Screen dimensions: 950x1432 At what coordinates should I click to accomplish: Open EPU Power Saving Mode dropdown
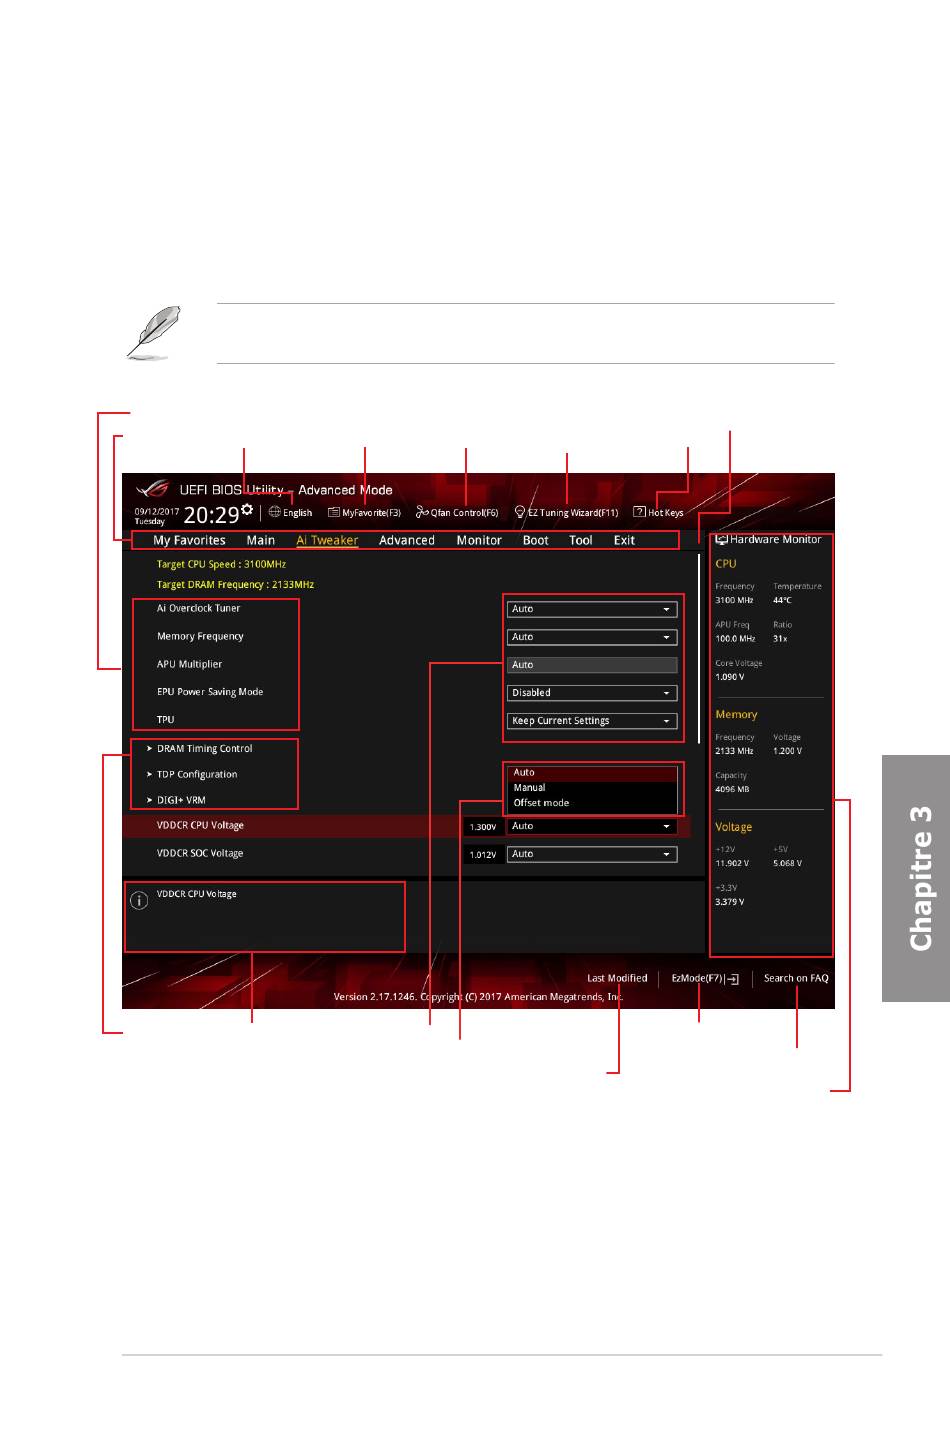point(592,693)
